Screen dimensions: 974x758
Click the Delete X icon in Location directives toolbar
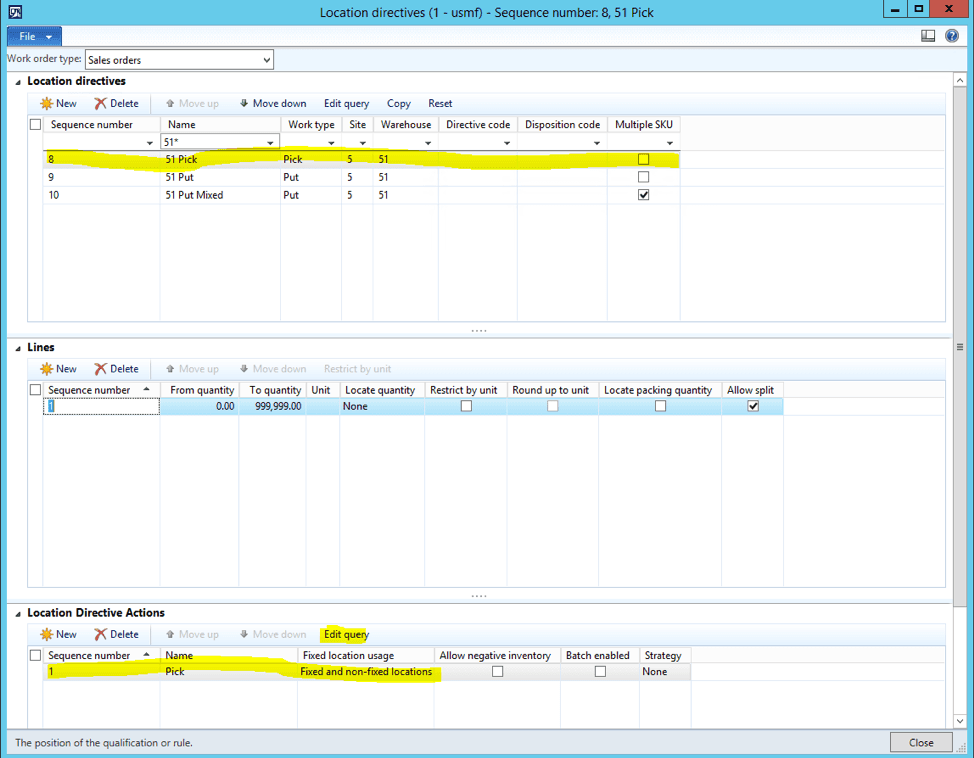tap(101, 104)
